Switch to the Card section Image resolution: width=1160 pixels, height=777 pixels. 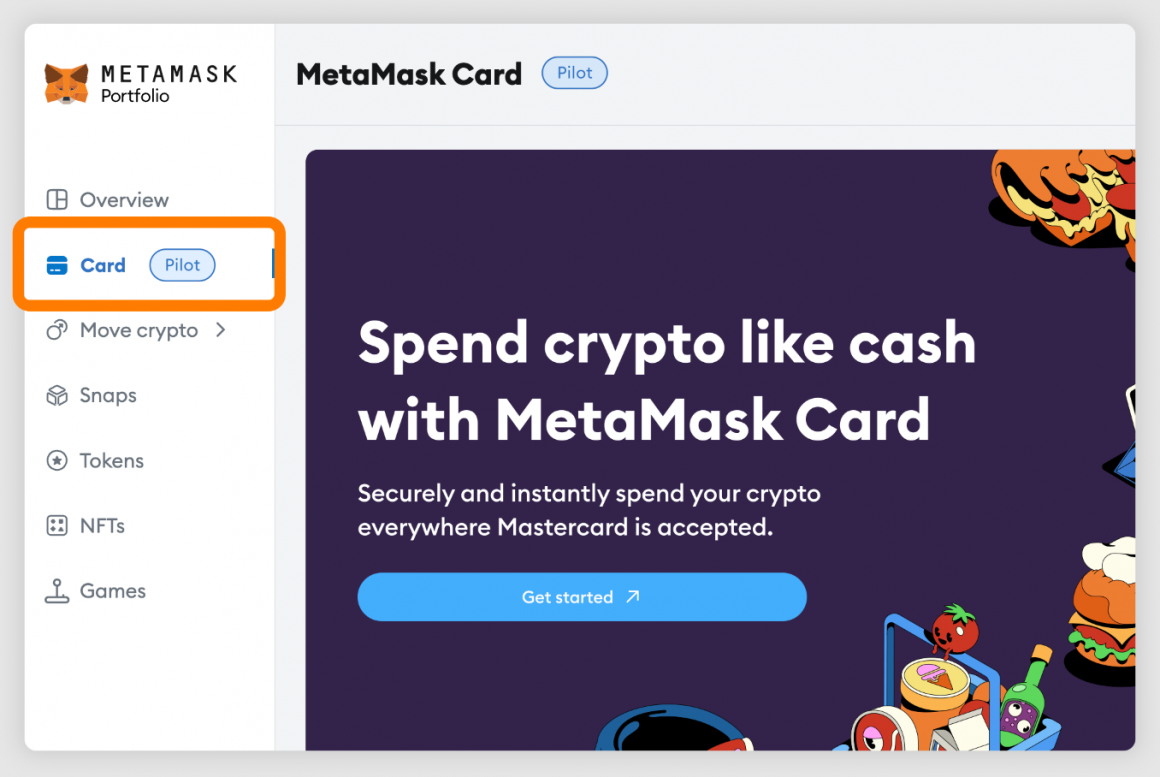101,264
